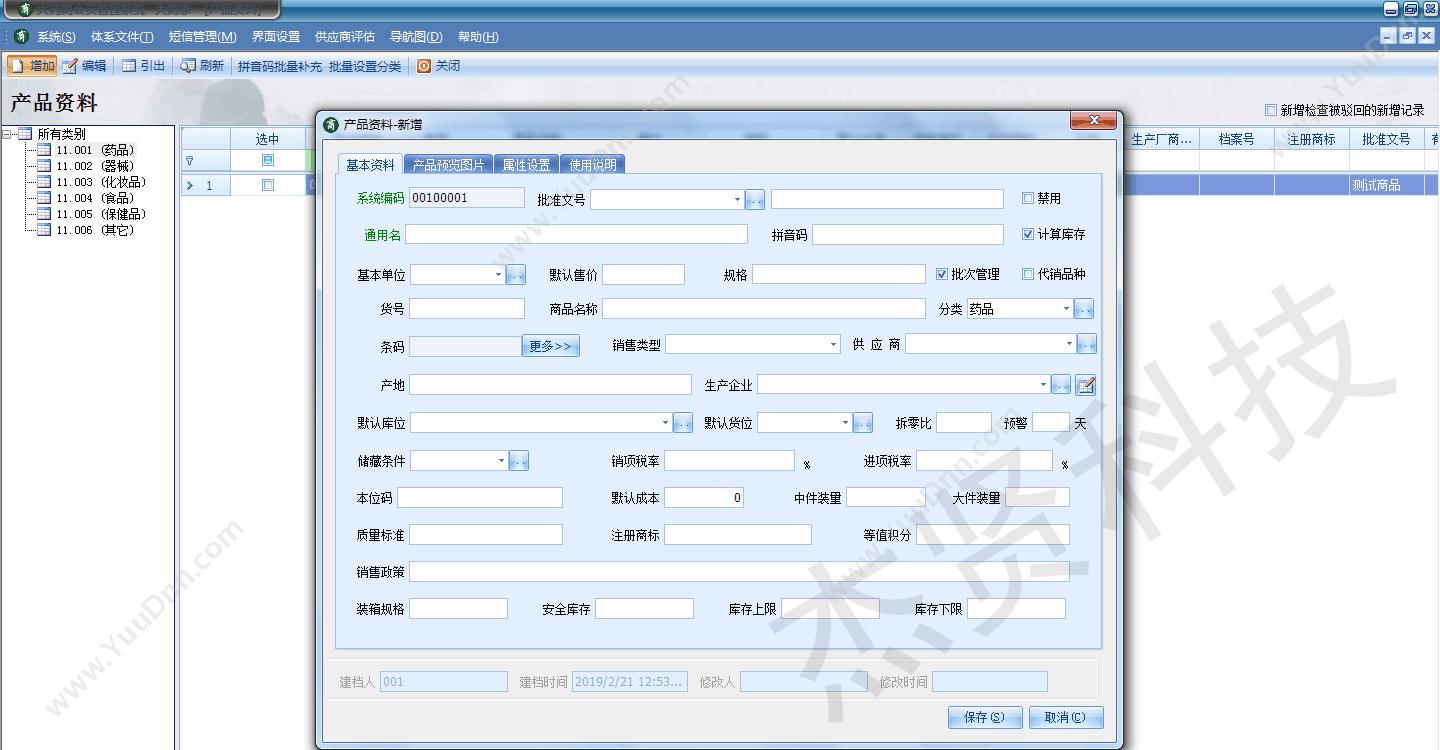Click ellipsis button next to 默认库位
Viewport: 1440px width, 750px height.
click(x=683, y=423)
